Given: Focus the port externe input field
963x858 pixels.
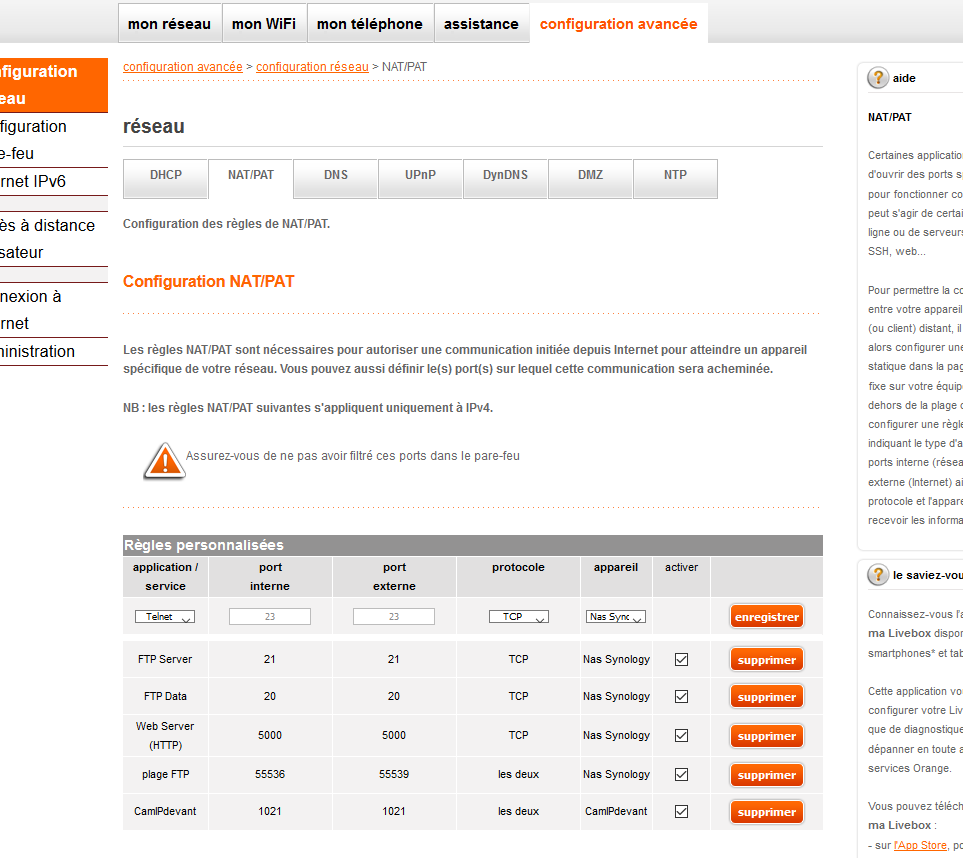Looking at the screenshot, I should 394,617.
